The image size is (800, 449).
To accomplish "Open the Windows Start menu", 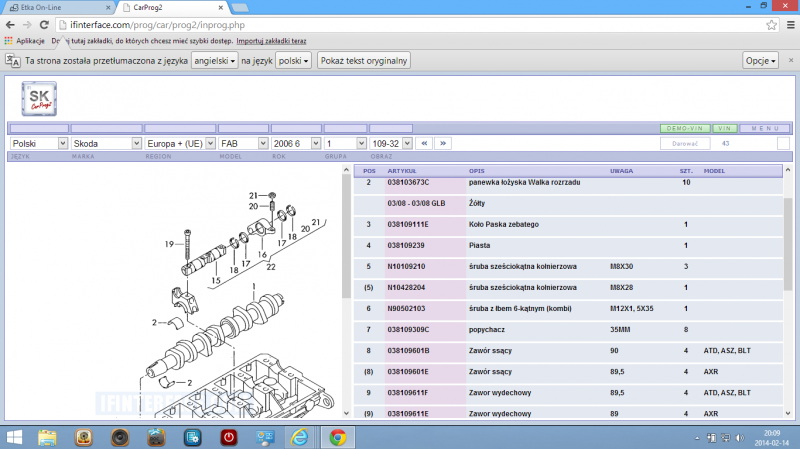I will [14, 437].
